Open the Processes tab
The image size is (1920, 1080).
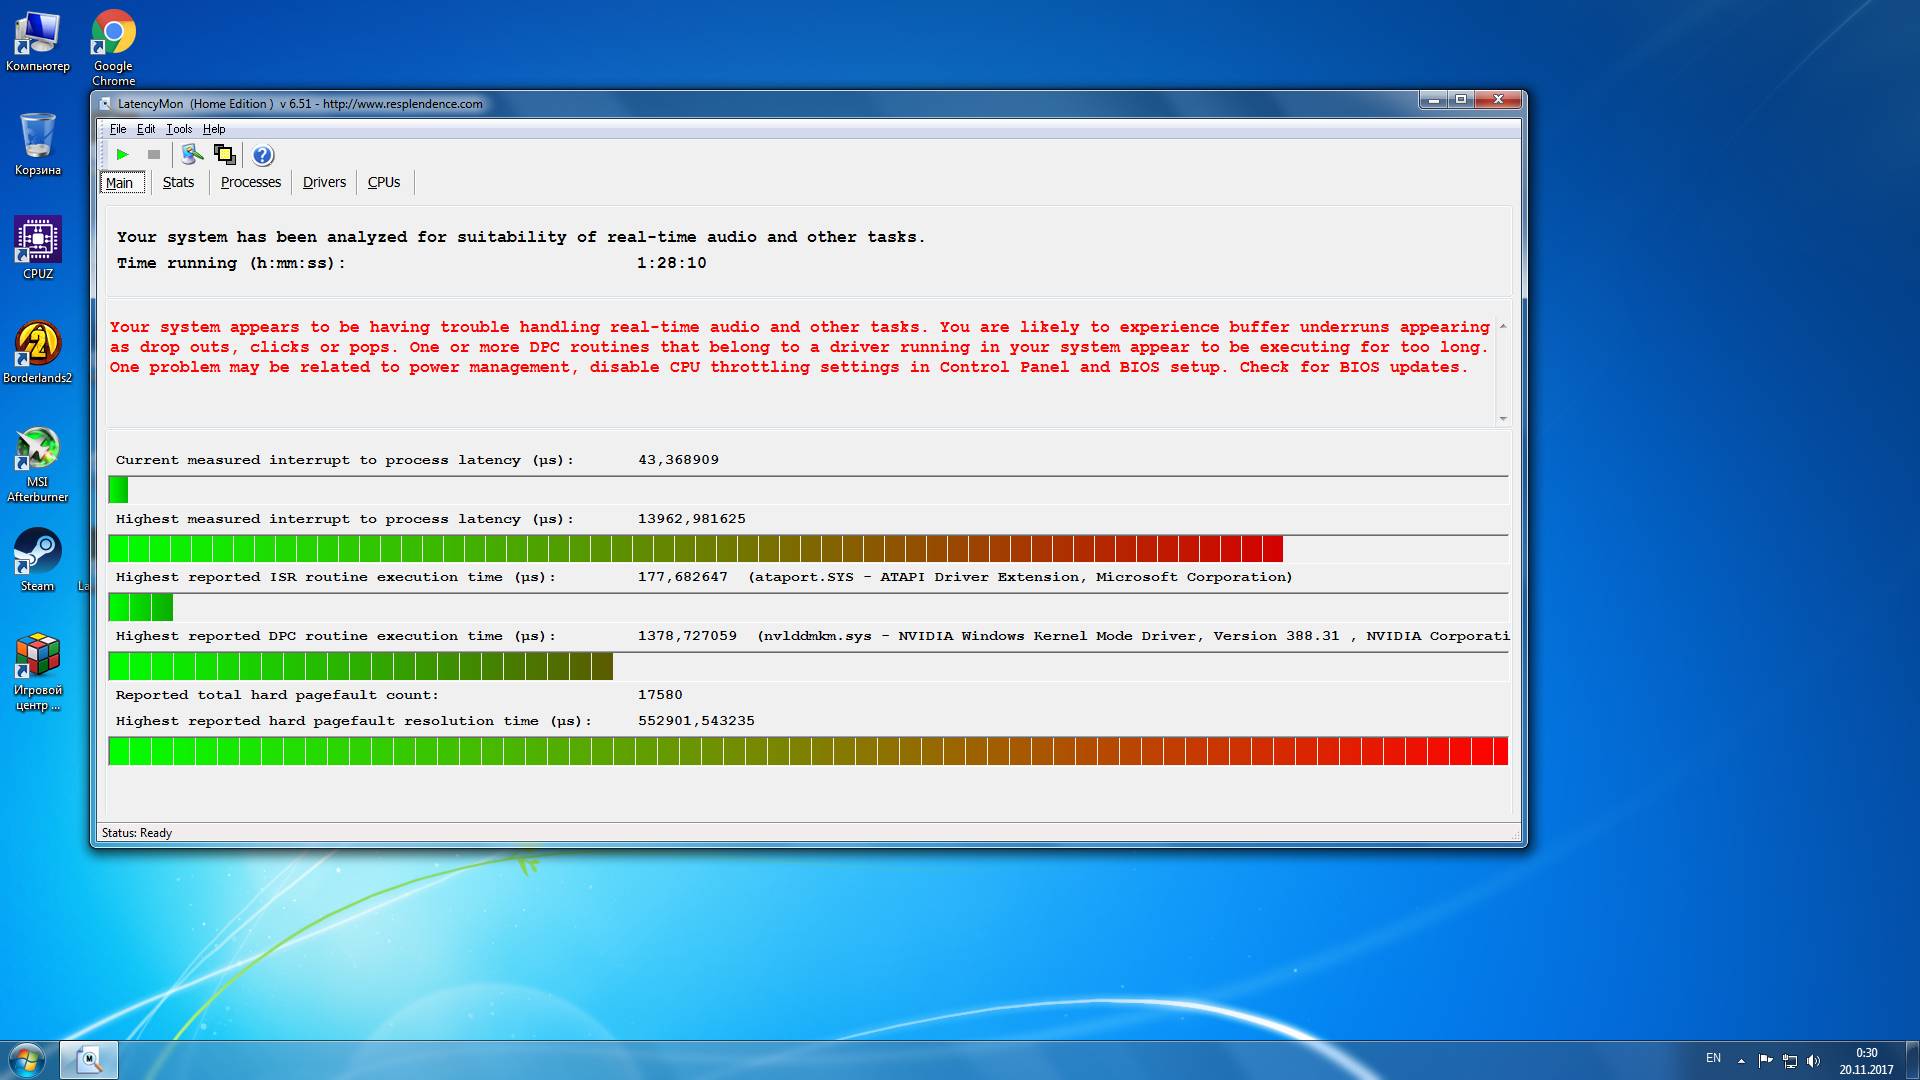(x=251, y=182)
